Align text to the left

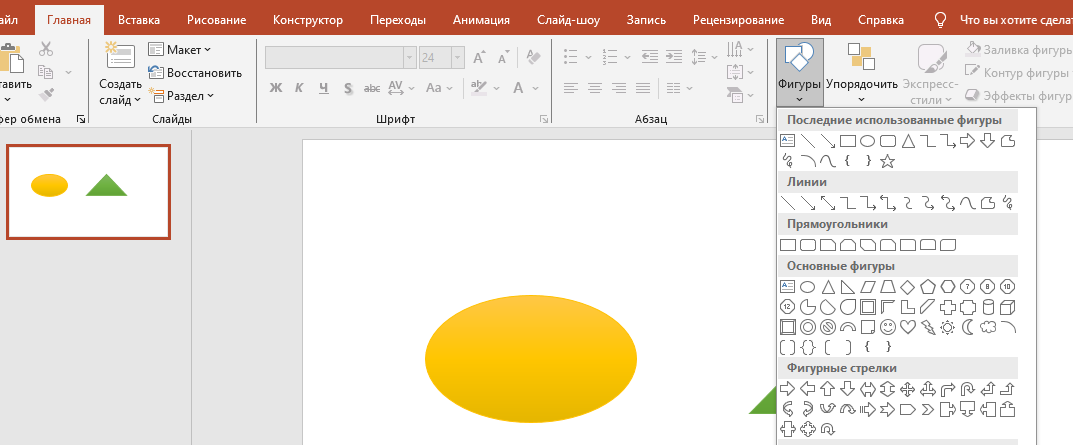pyautogui.click(x=571, y=88)
